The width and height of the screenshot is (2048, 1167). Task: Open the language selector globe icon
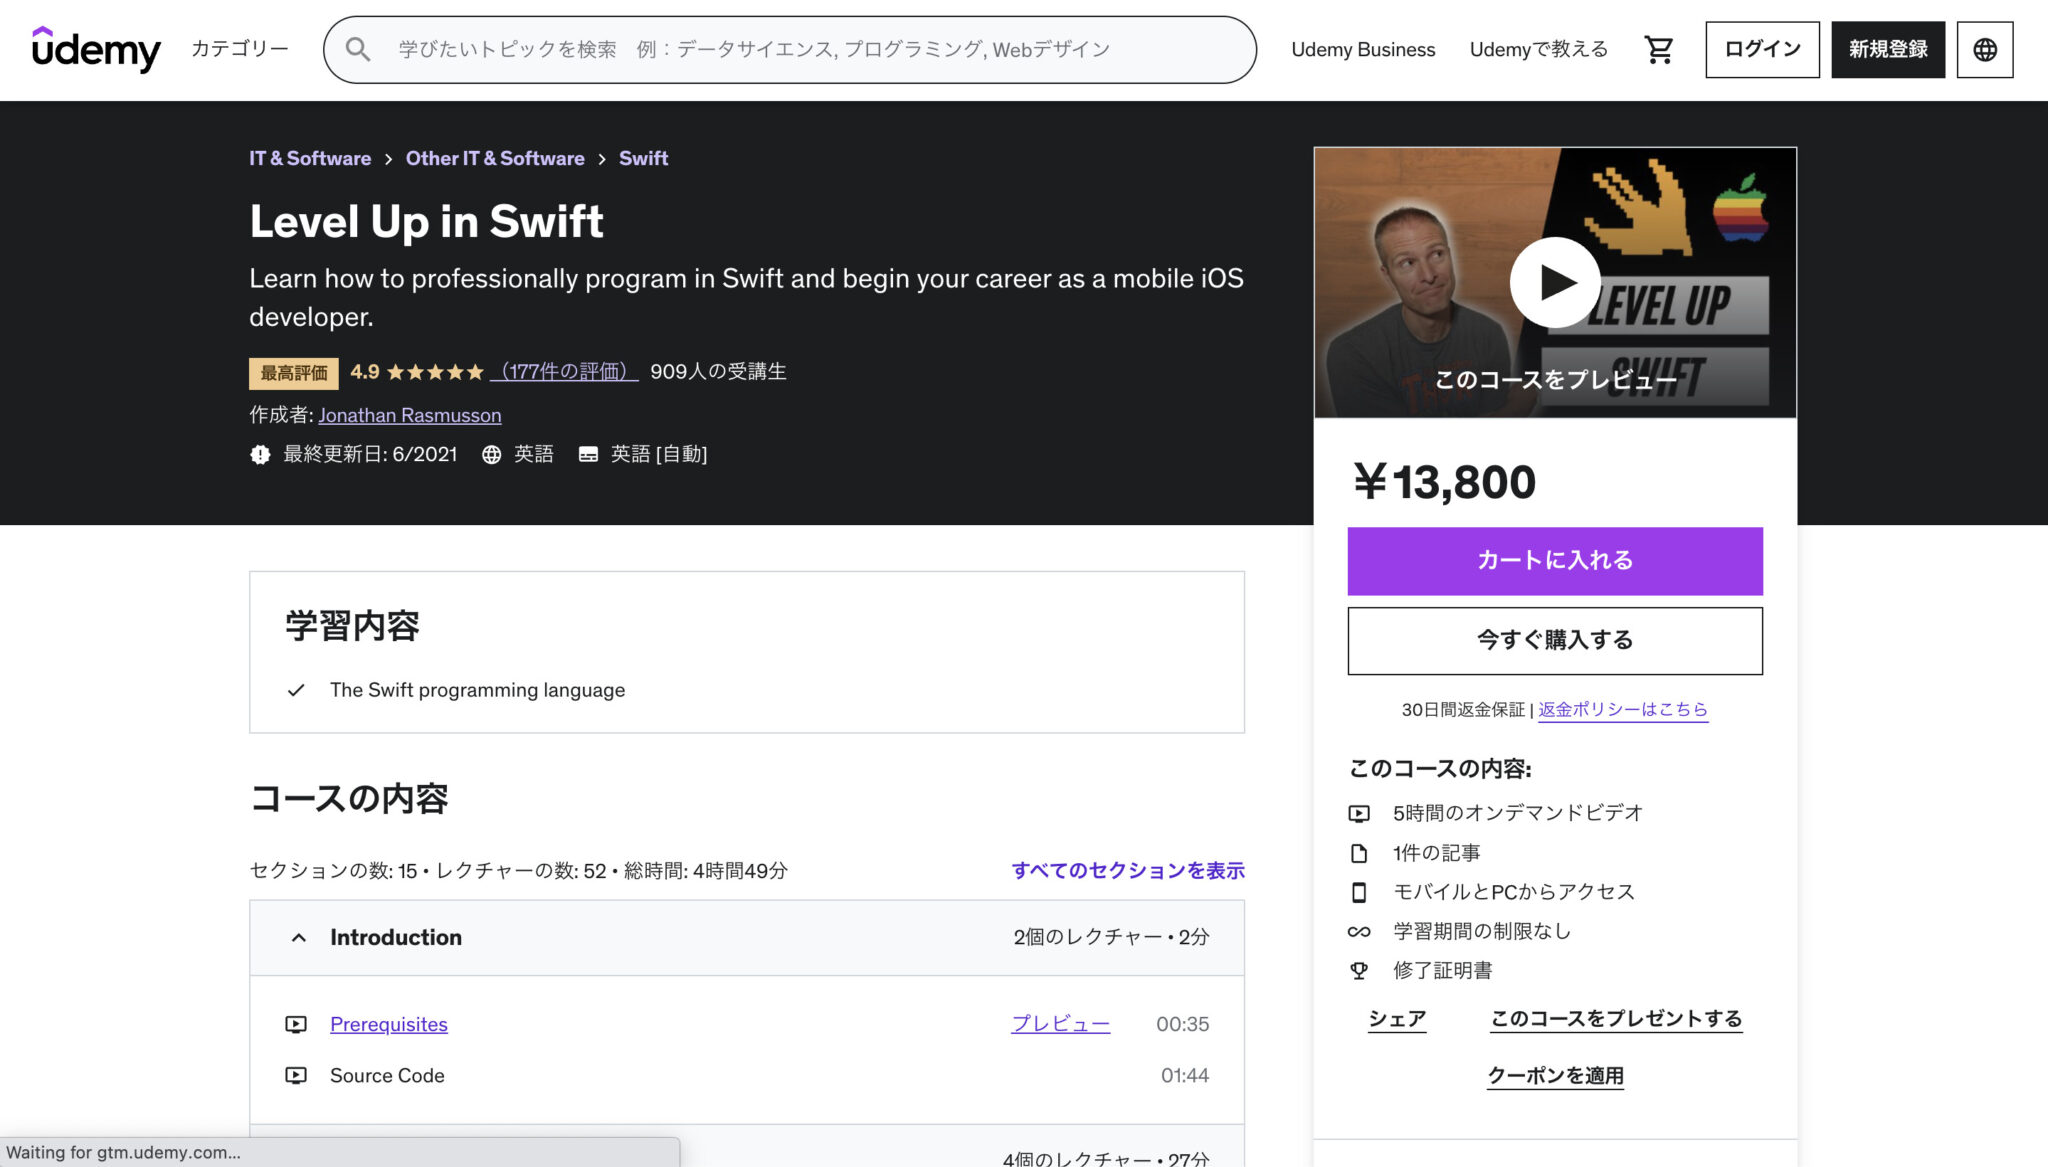1984,48
